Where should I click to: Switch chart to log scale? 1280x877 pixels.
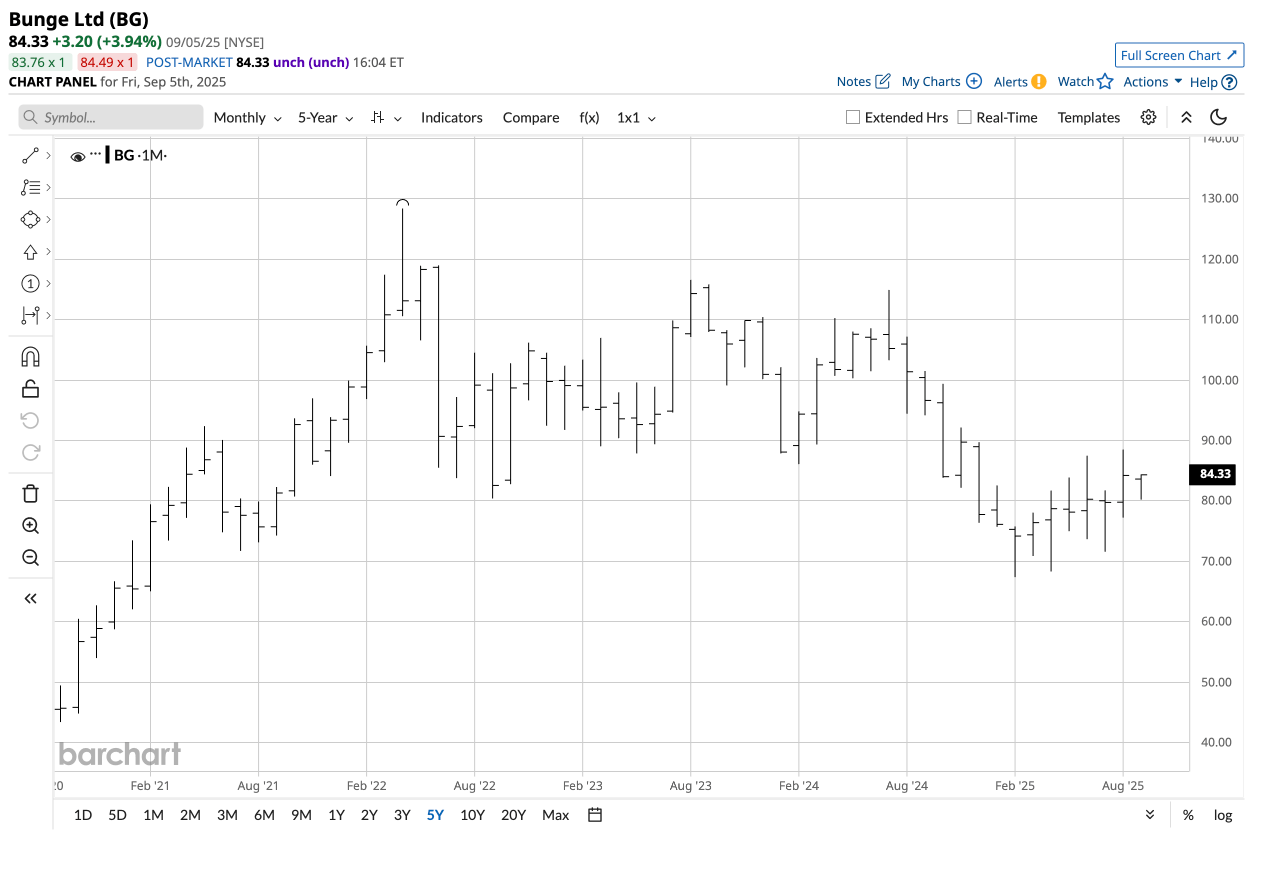tap(1223, 815)
